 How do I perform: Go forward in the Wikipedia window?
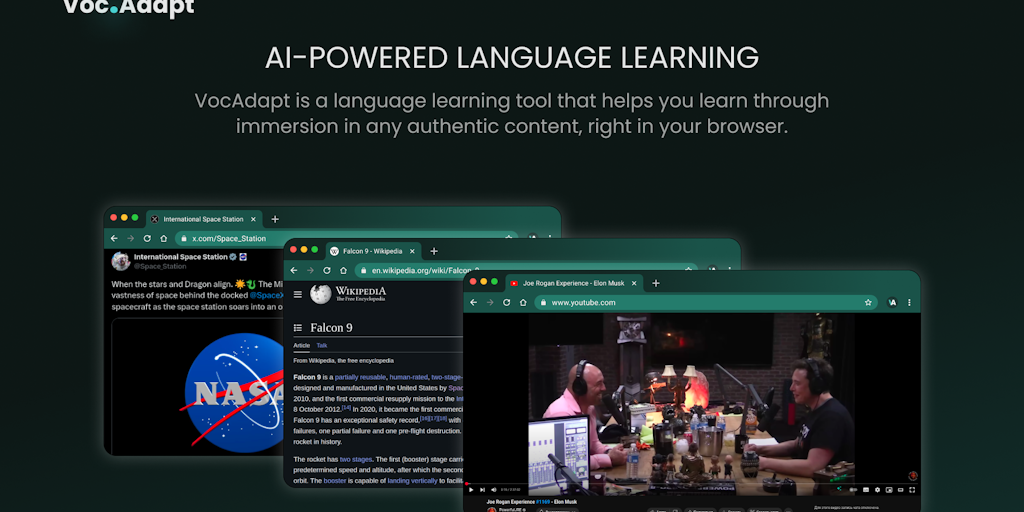[310, 270]
